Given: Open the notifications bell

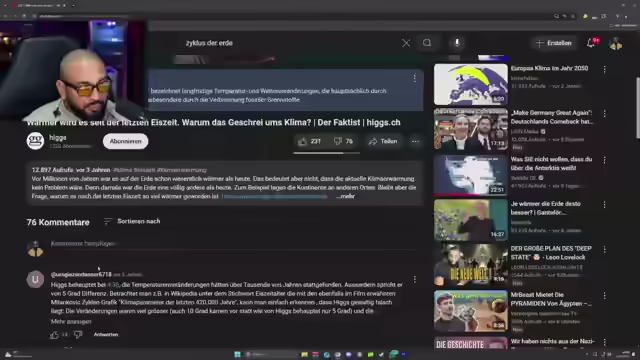Looking at the screenshot, I should pos(591,42).
